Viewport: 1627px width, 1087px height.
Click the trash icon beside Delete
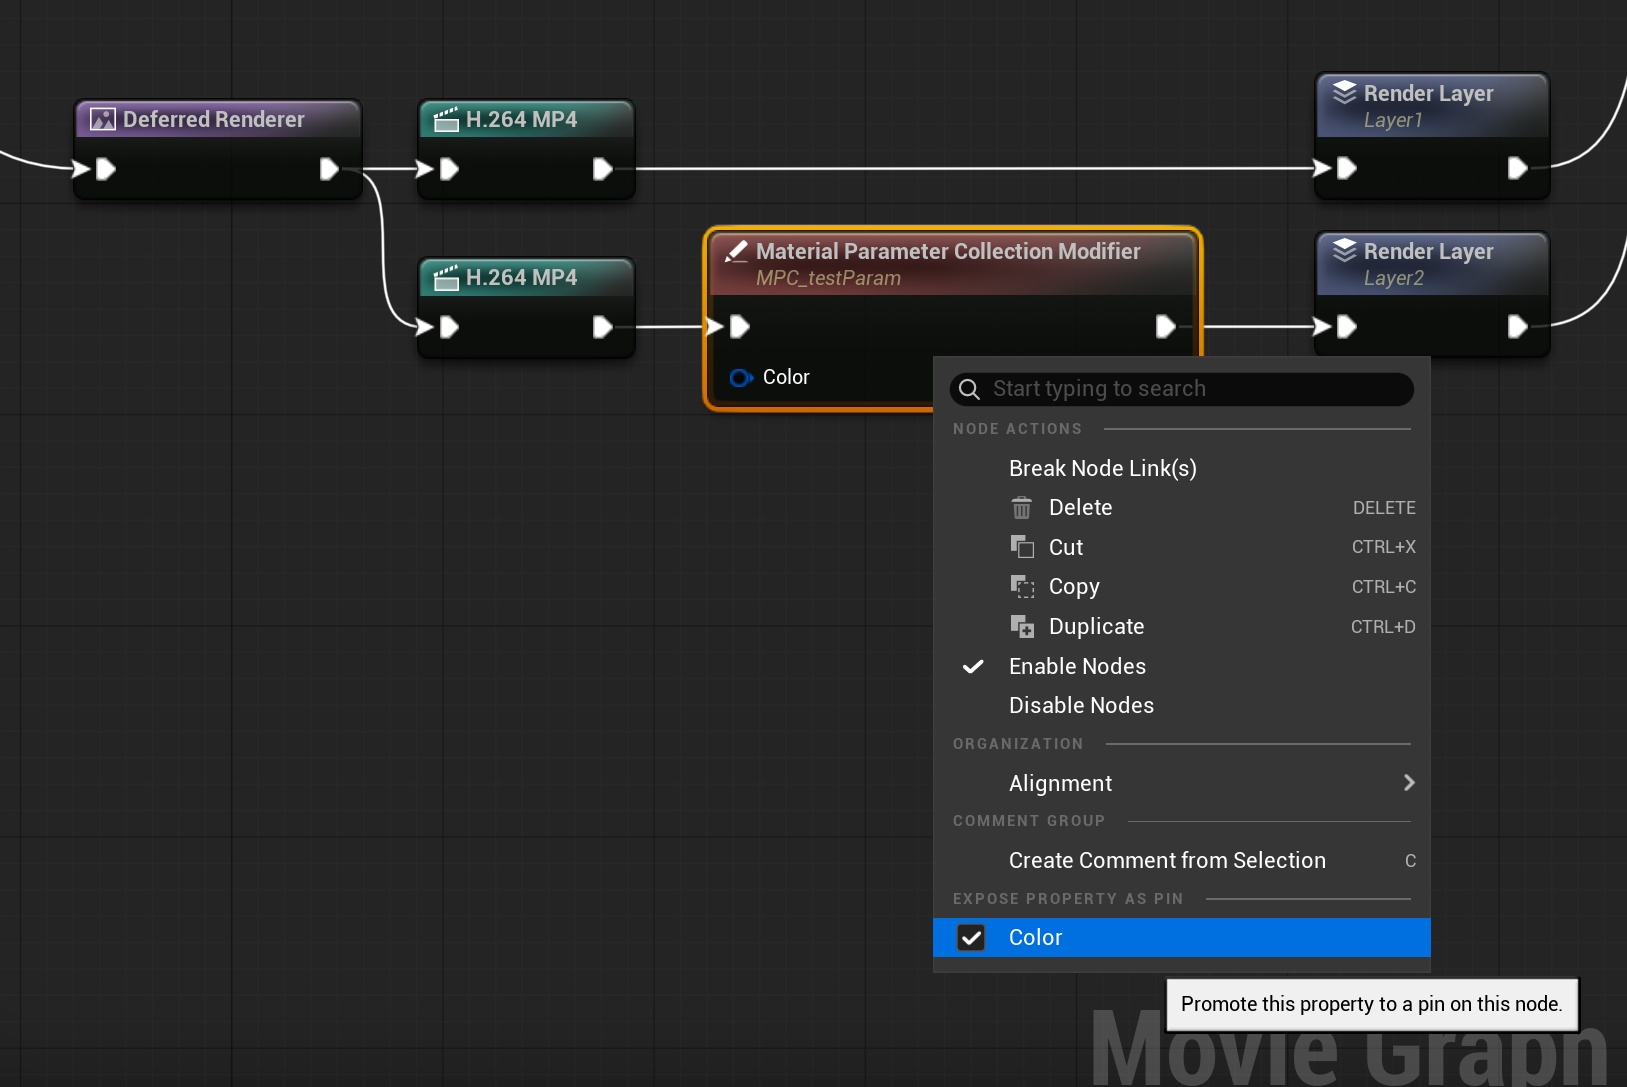coord(1021,508)
